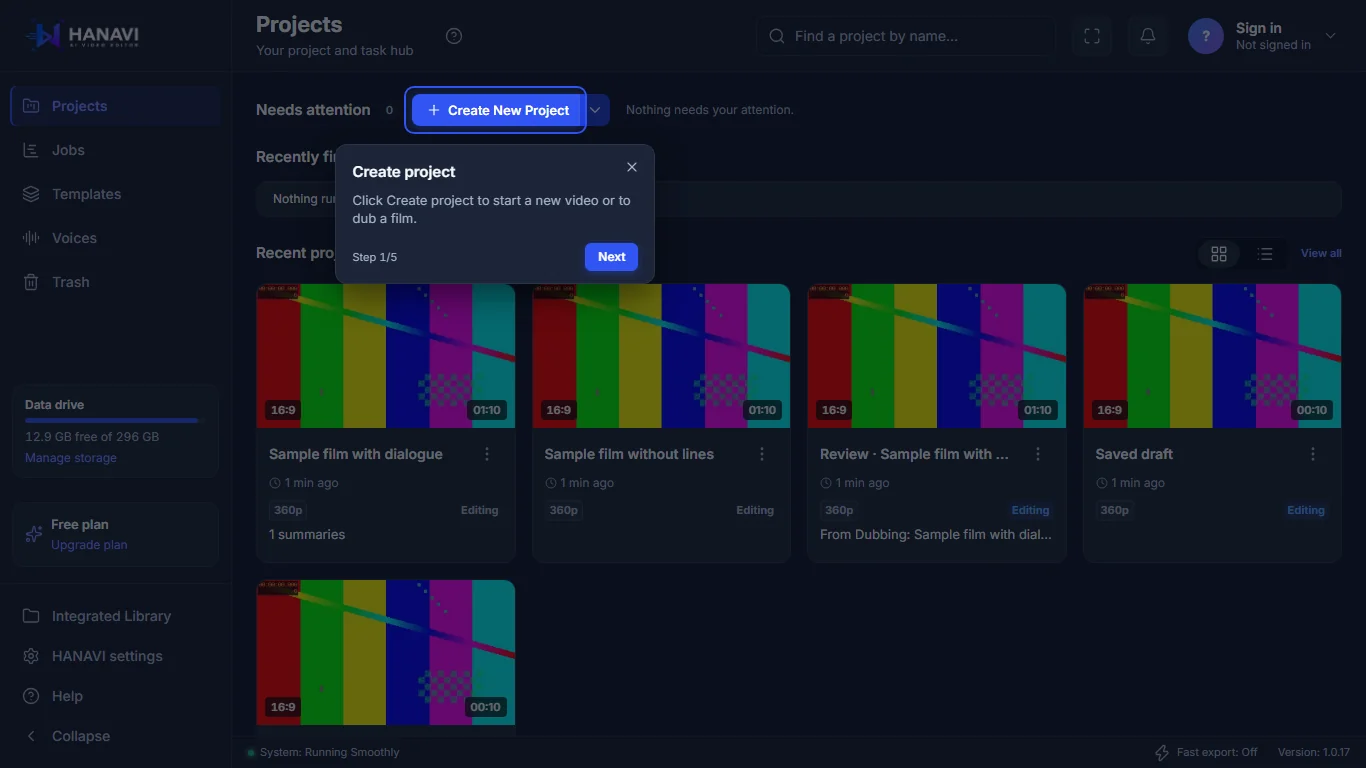
Task: Click the Upgrade plan link
Action: click(89, 545)
